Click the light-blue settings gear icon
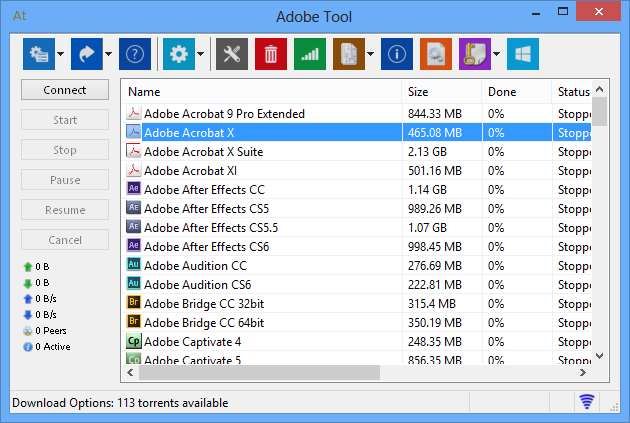The width and height of the screenshot is (630, 423). (x=179, y=54)
